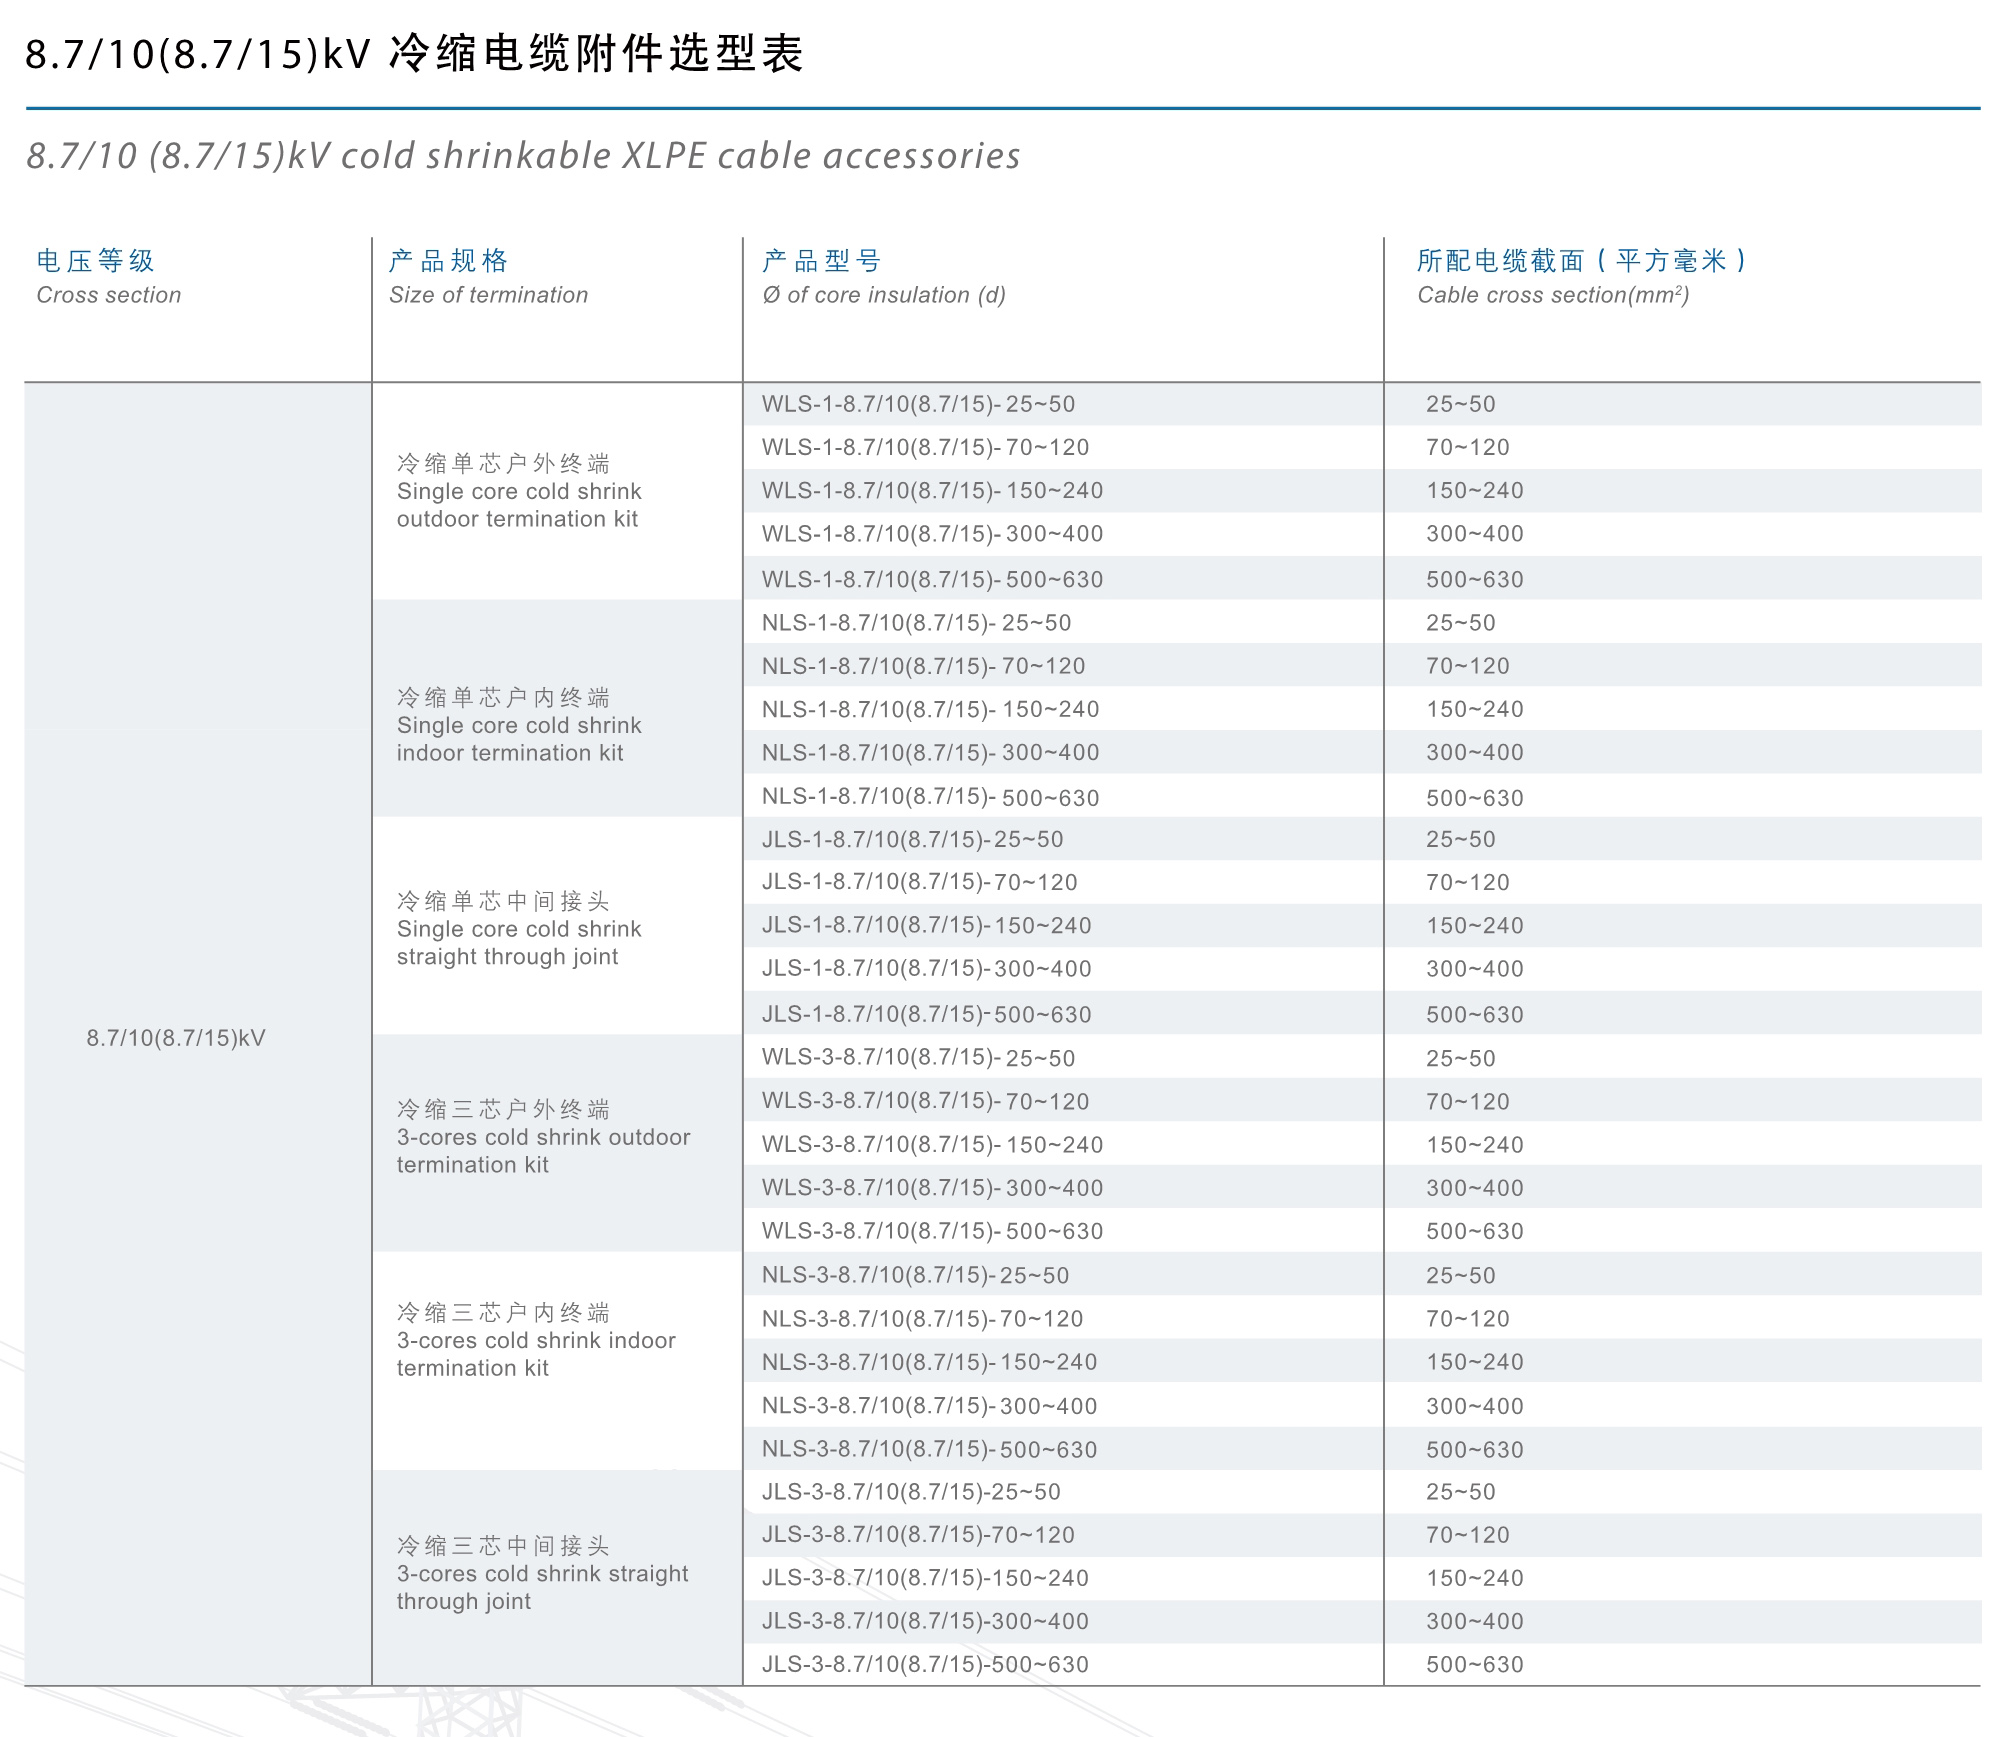This screenshot has height=1737, width=2009.
Task: Select model NLS-1-8.7/10(8.7/15)-500~630
Action: (x=930, y=797)
